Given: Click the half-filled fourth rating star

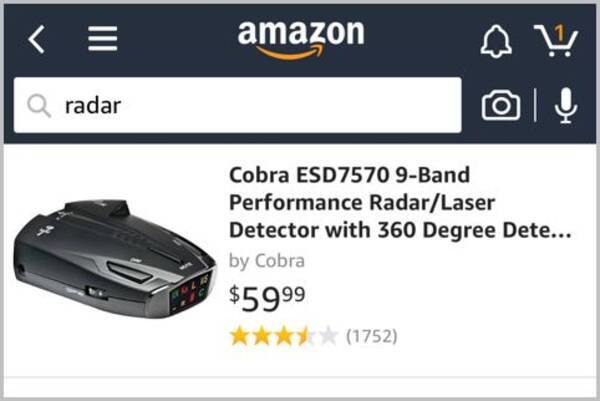Looking at the screenshot, I should tap(306, 336).
